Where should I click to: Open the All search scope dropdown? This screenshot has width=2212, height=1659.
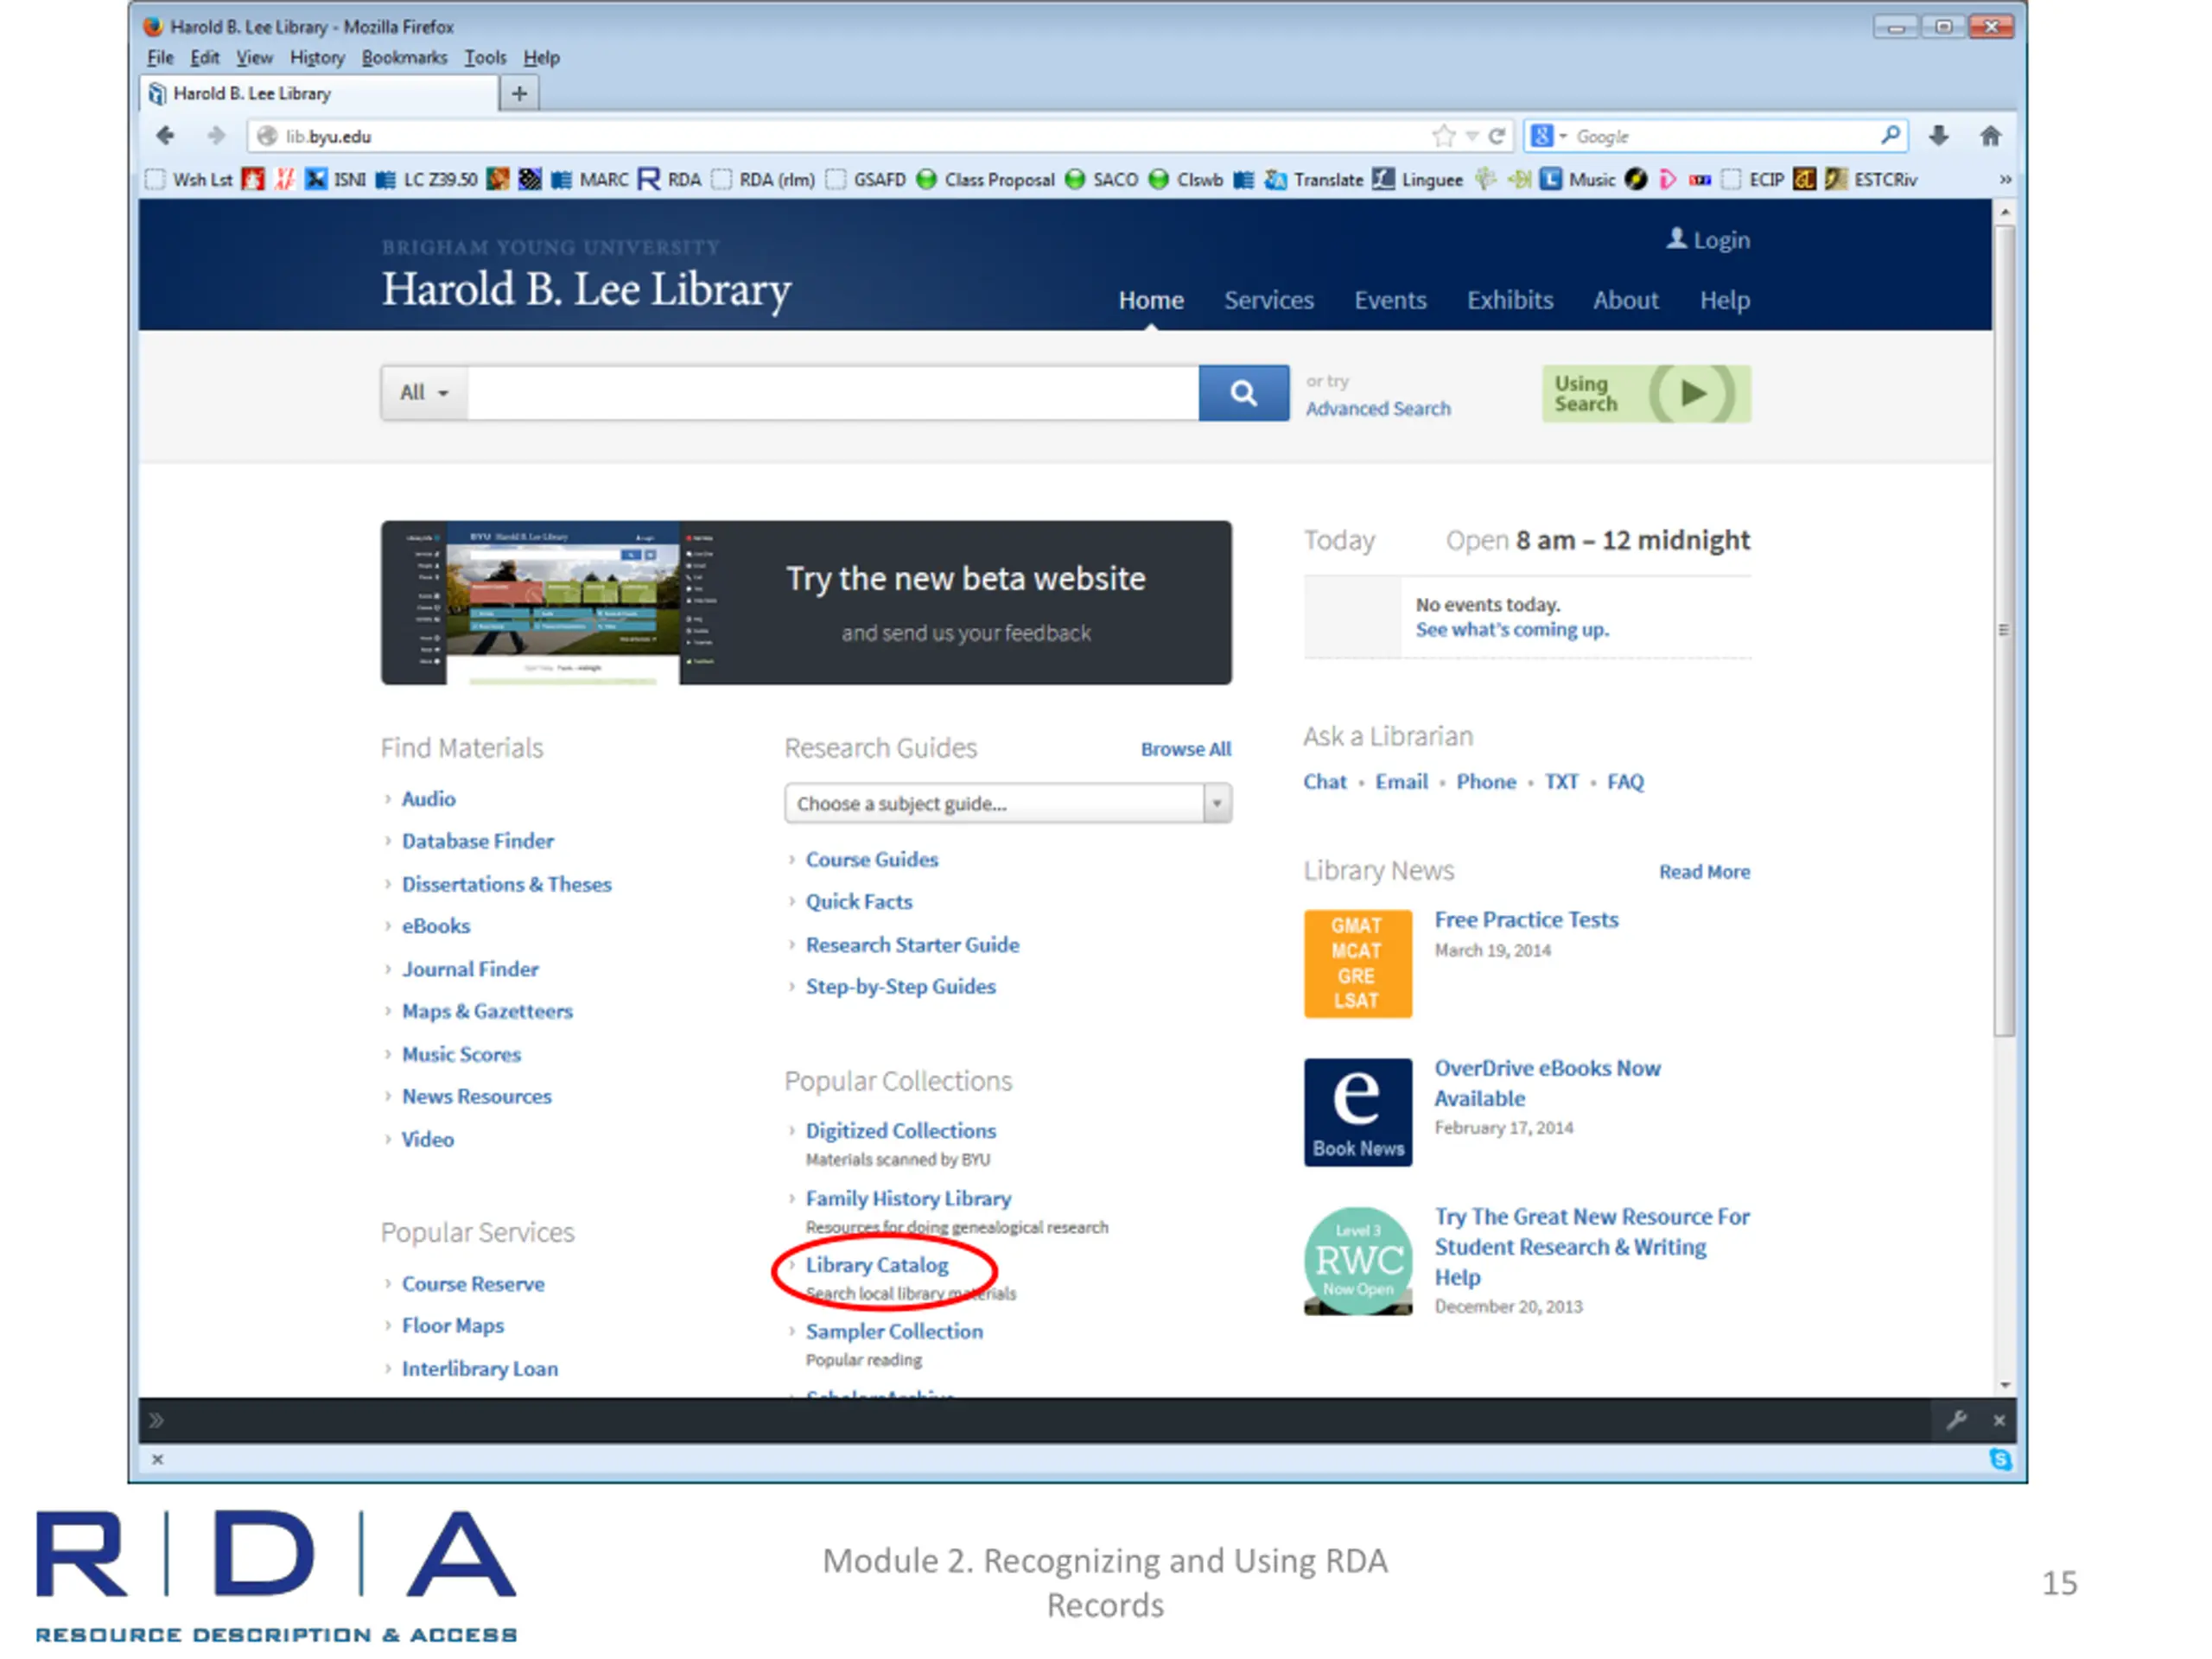point(424,393)
